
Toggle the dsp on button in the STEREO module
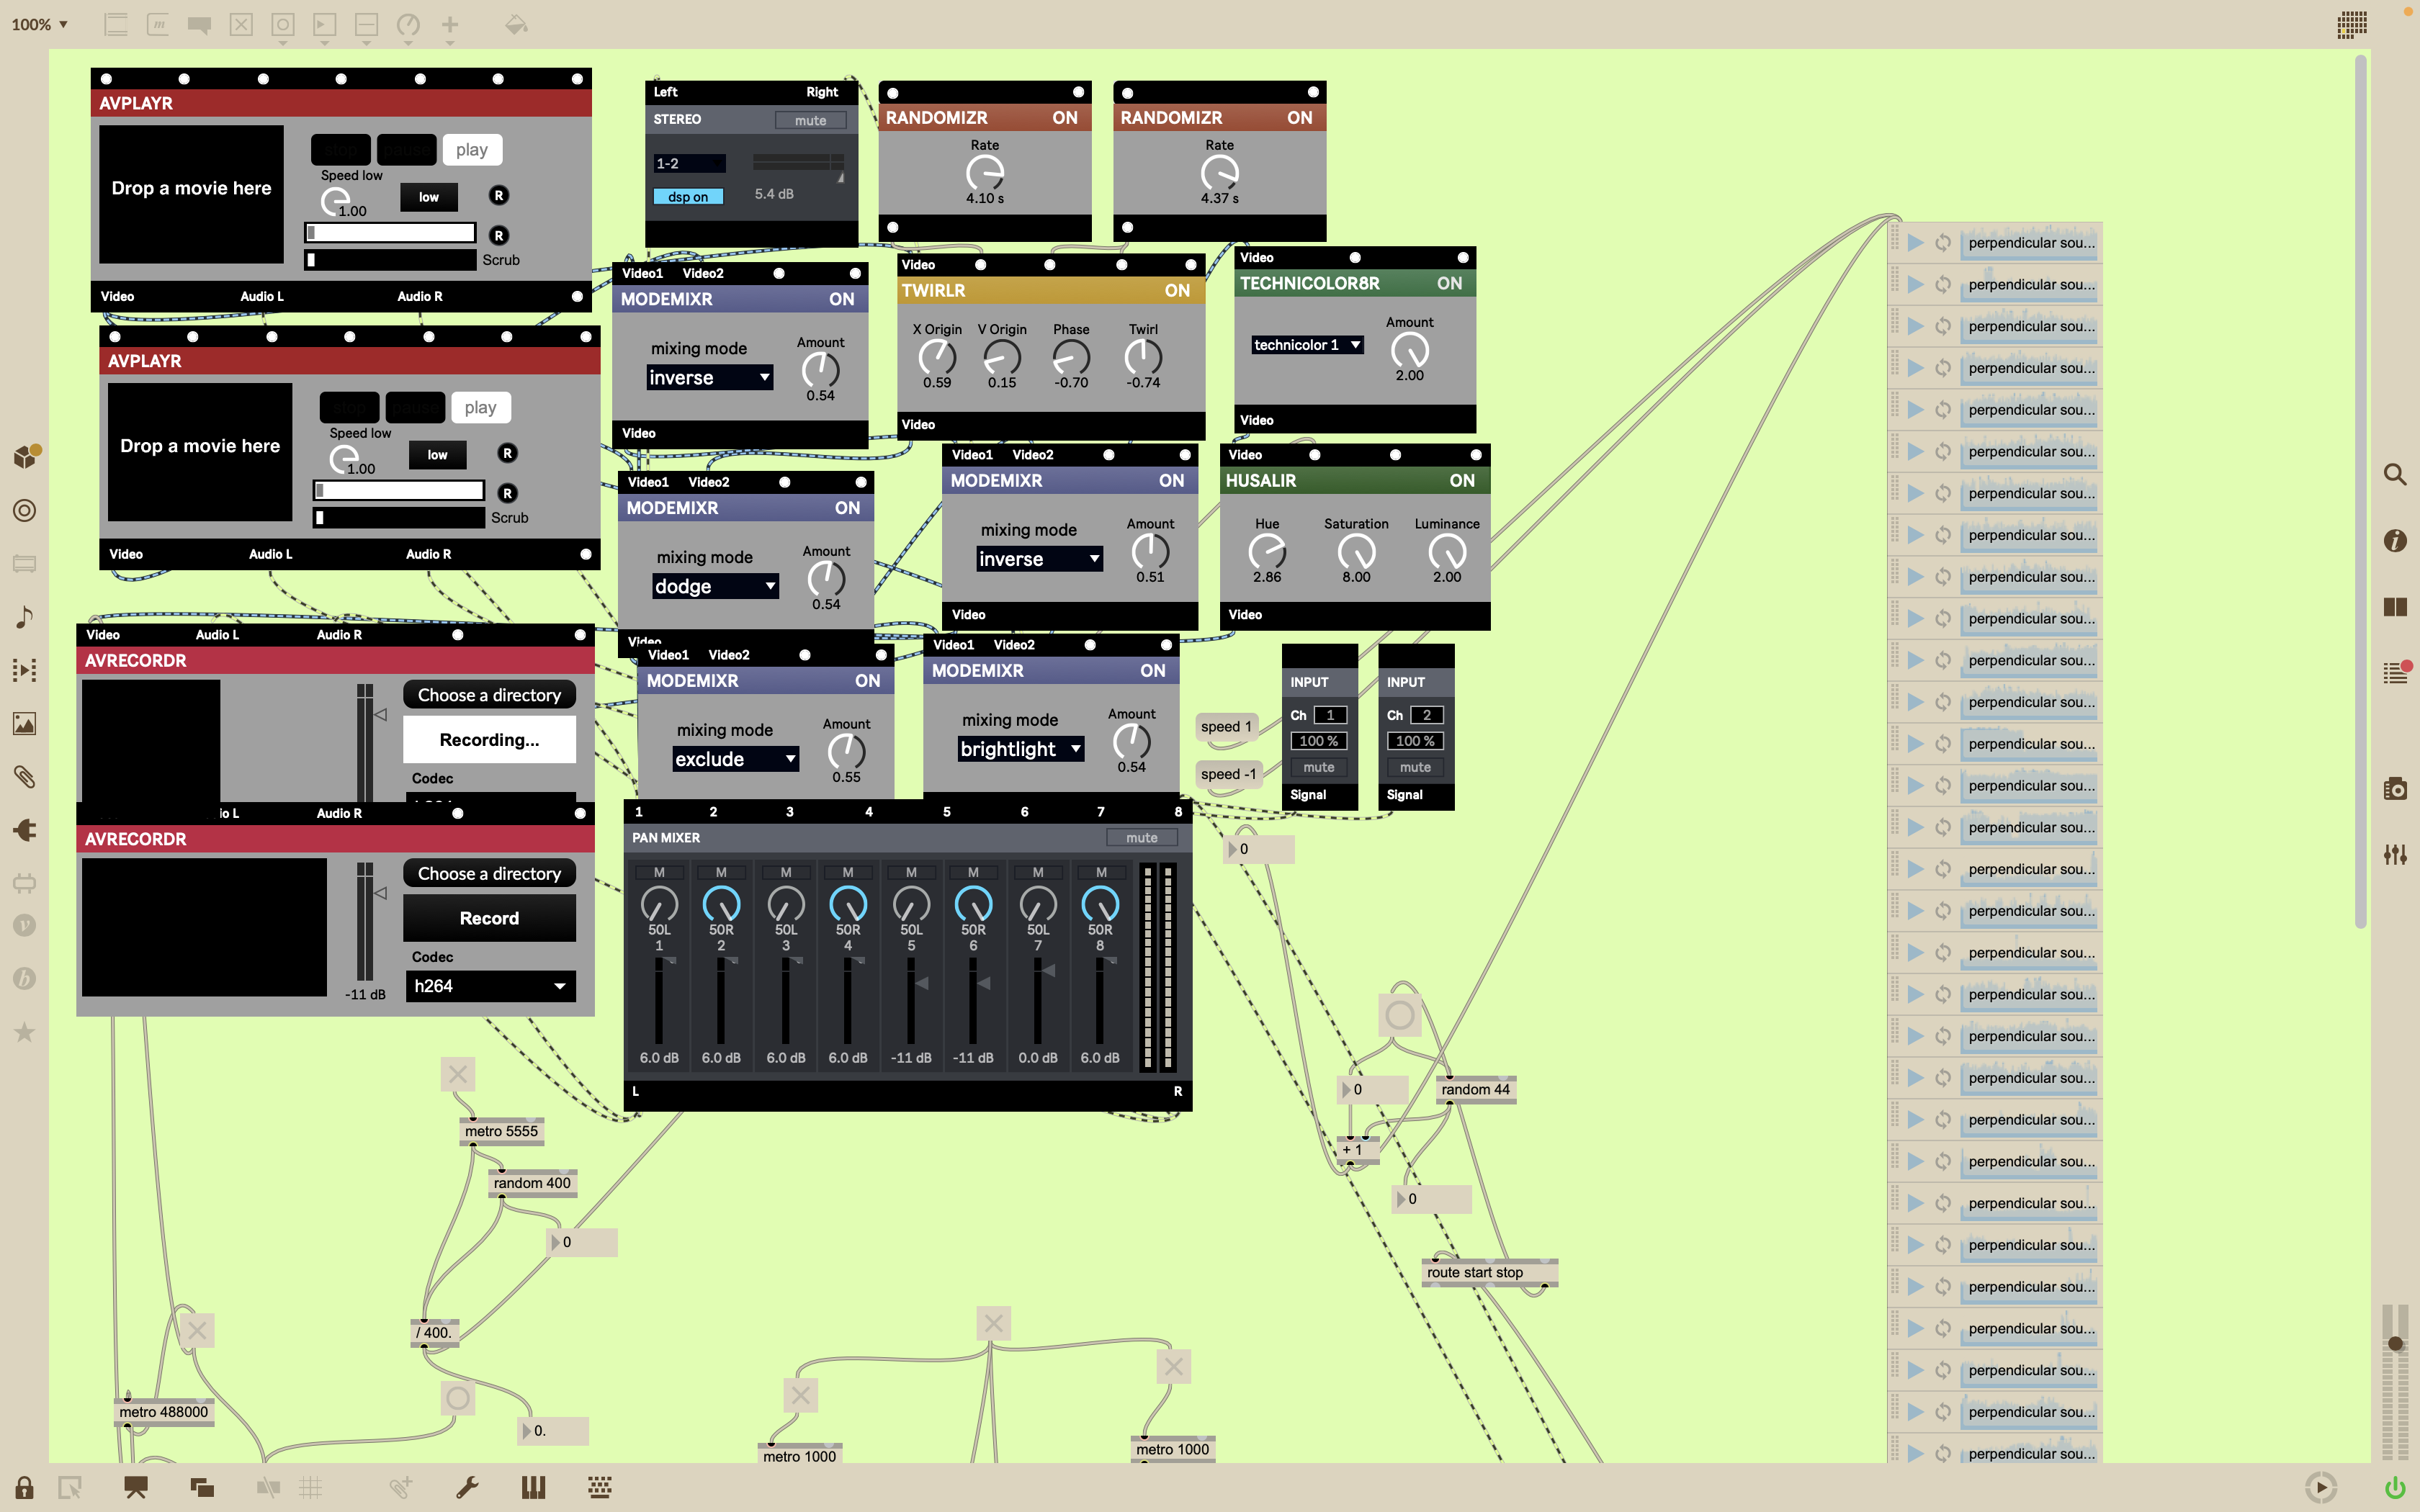688,197
